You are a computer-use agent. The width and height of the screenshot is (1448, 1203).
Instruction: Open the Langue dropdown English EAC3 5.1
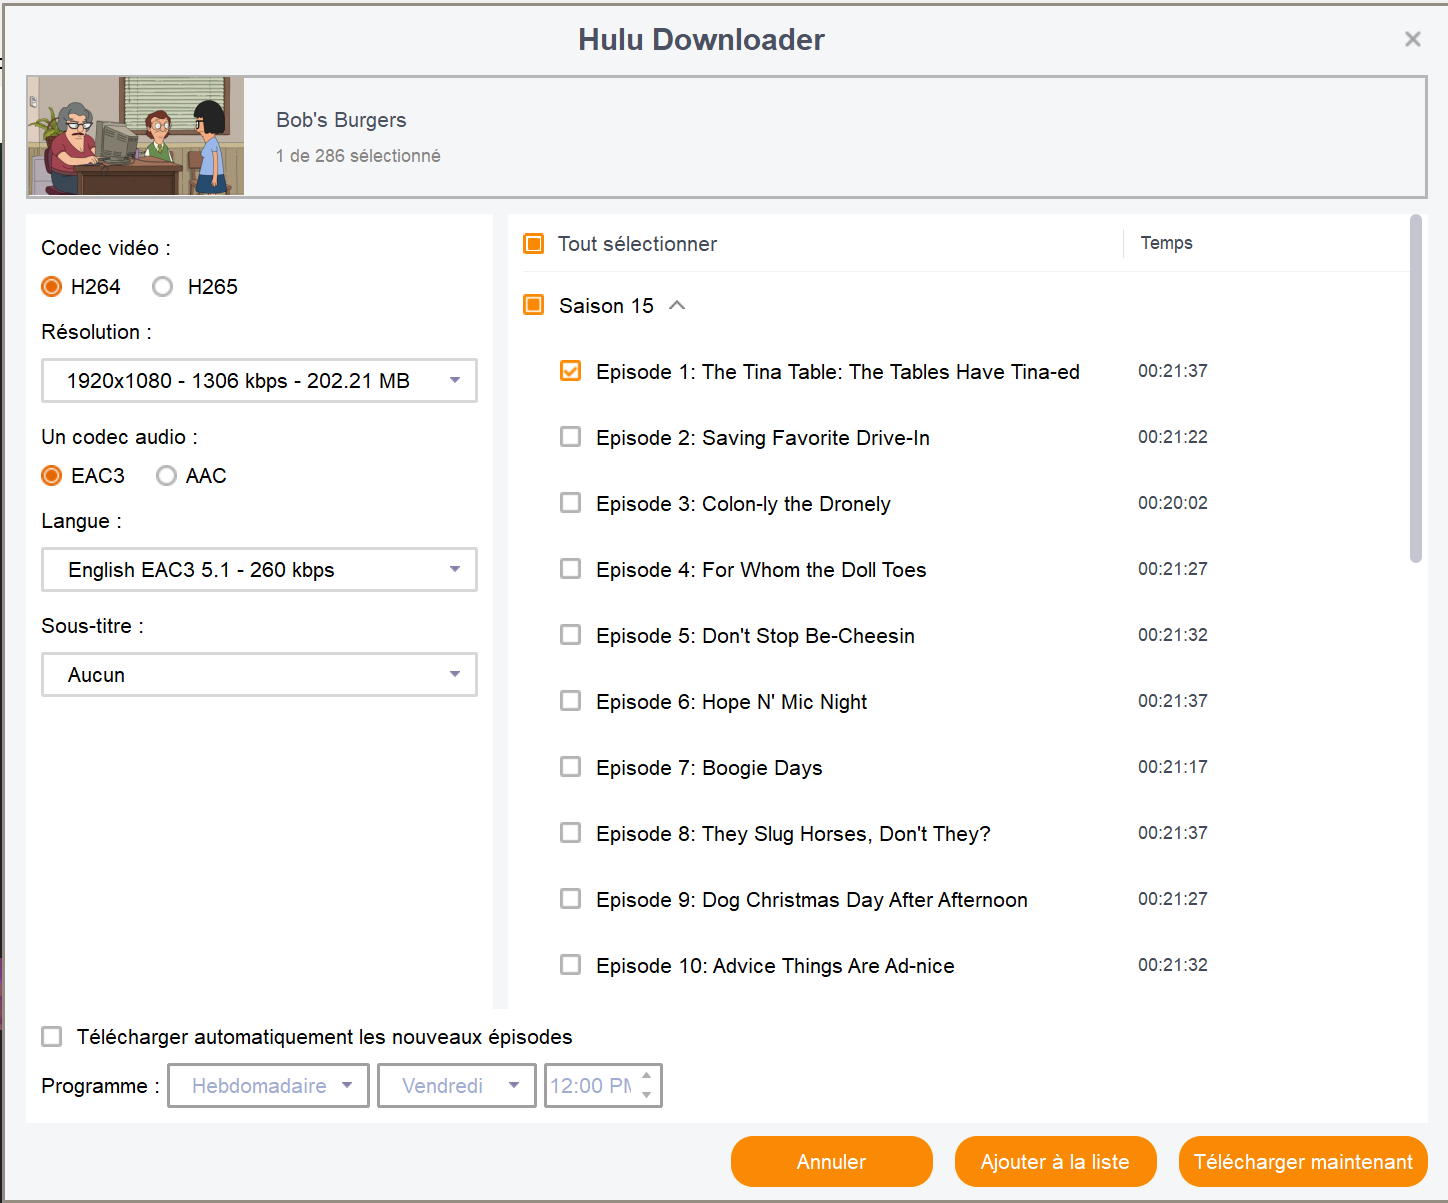point(259,570)
